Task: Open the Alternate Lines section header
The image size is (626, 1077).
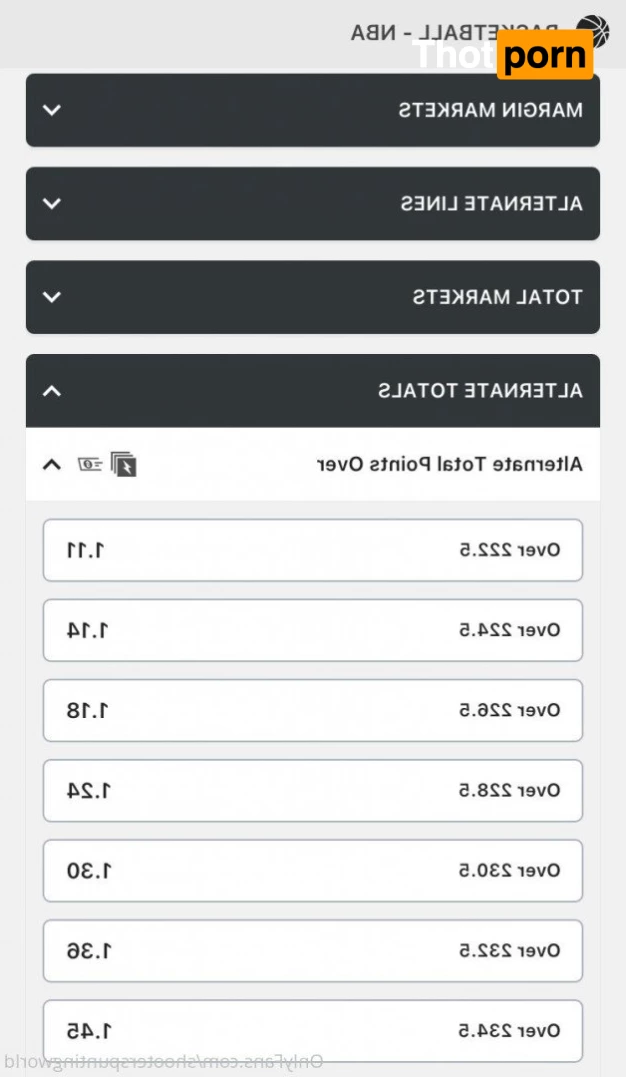Action: pyautogui.click(x=312, y=204)
